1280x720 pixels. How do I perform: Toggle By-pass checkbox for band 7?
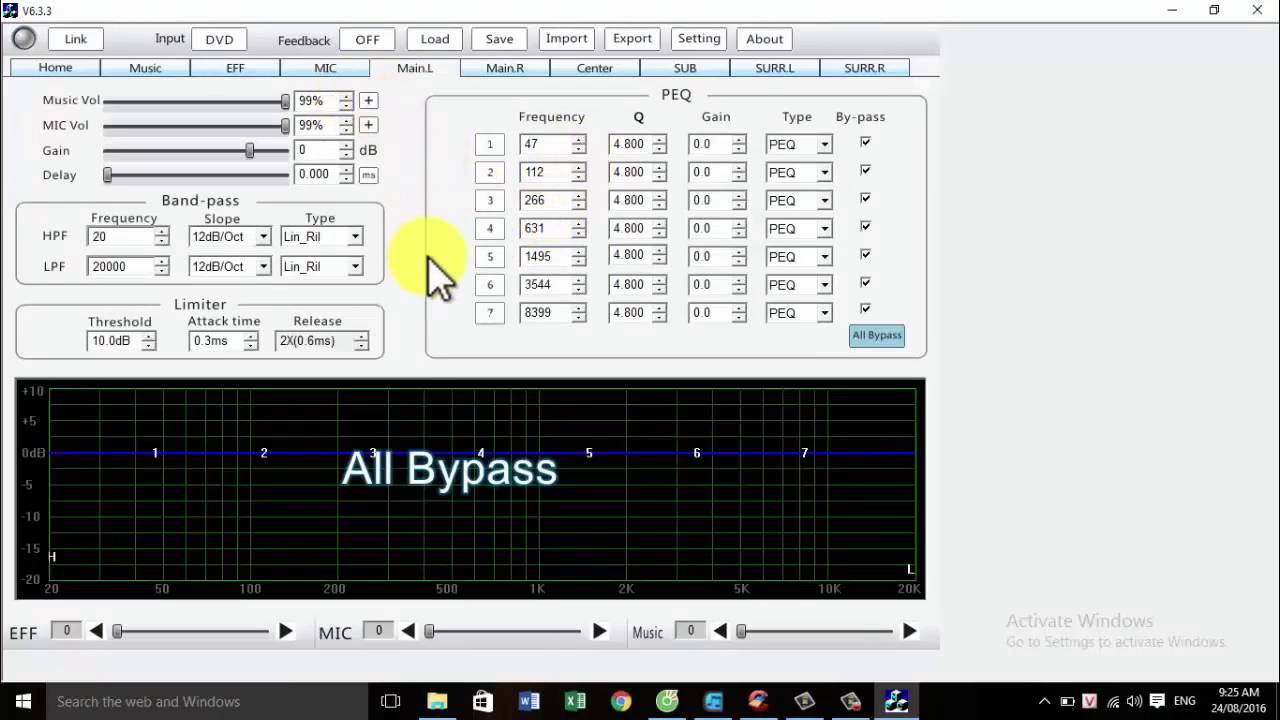(x=865, y=309)
